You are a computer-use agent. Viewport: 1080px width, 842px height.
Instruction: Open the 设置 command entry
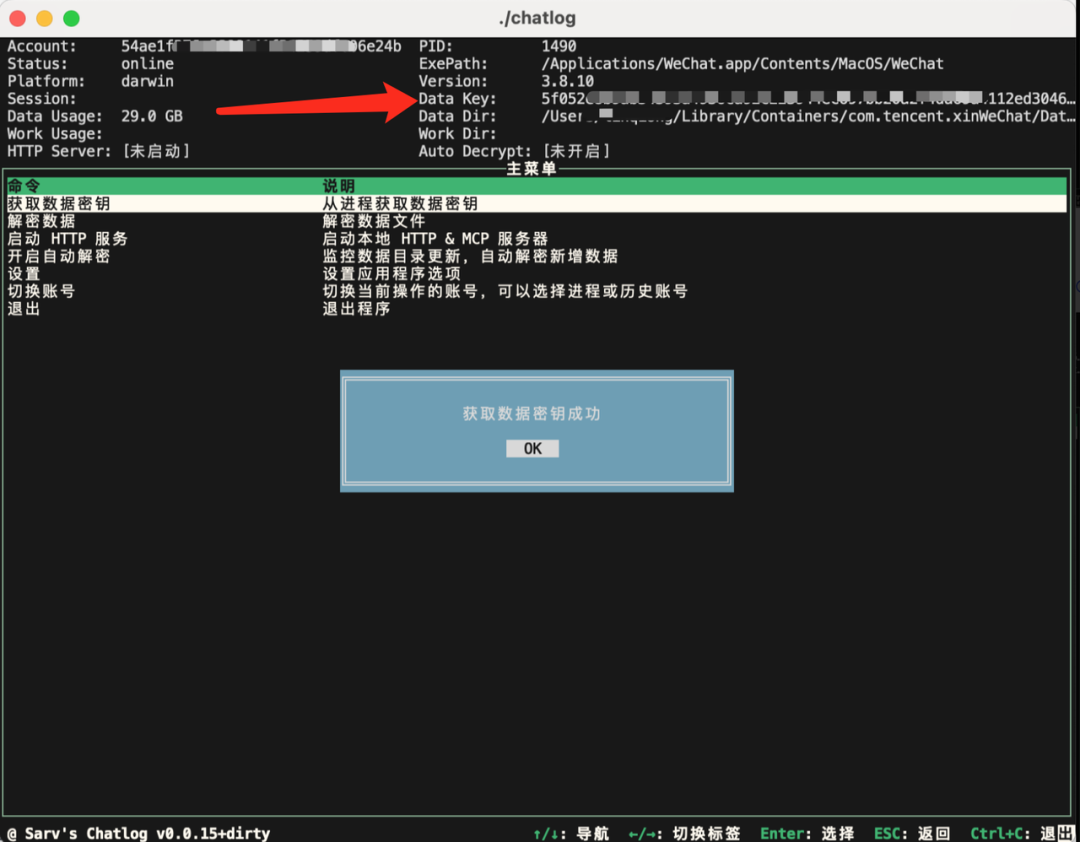click(537, 274)
